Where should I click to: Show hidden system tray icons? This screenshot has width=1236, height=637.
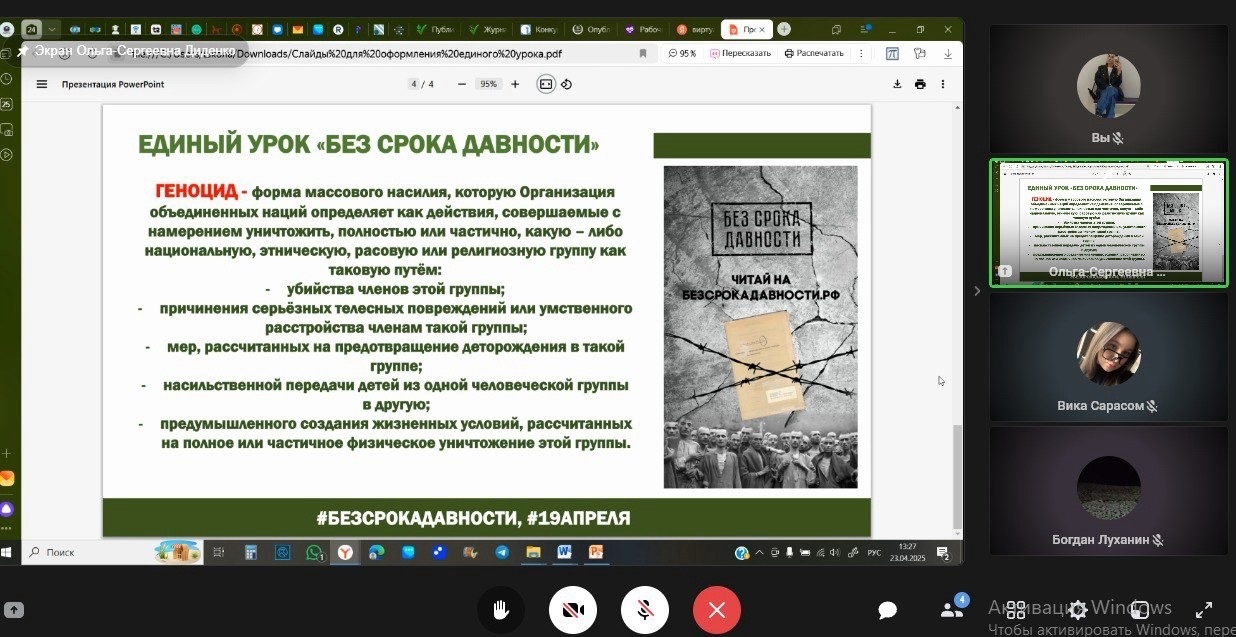(759, 552)
